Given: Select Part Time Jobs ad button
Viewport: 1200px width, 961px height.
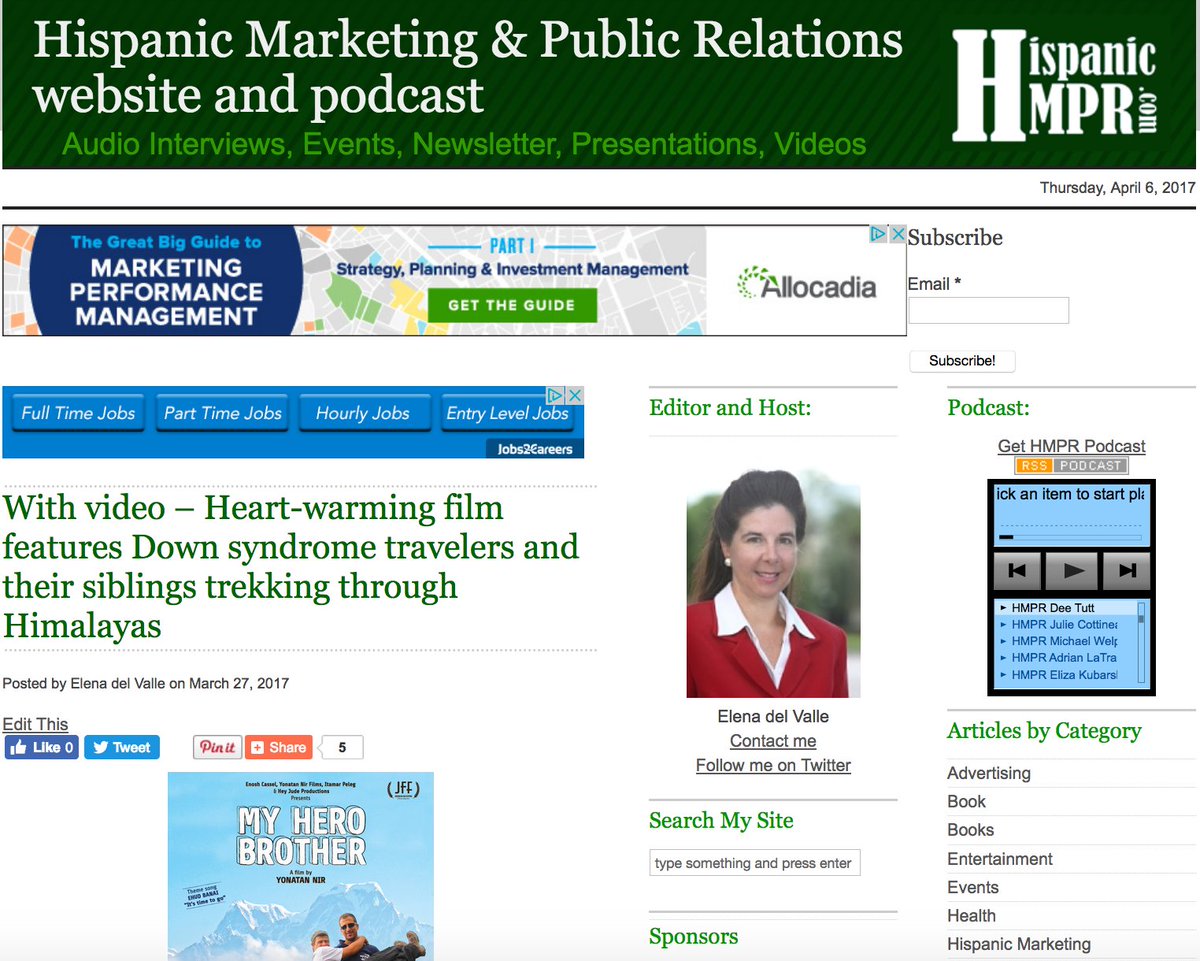Looking at the screenshot, I should click(x=223, y=413).
